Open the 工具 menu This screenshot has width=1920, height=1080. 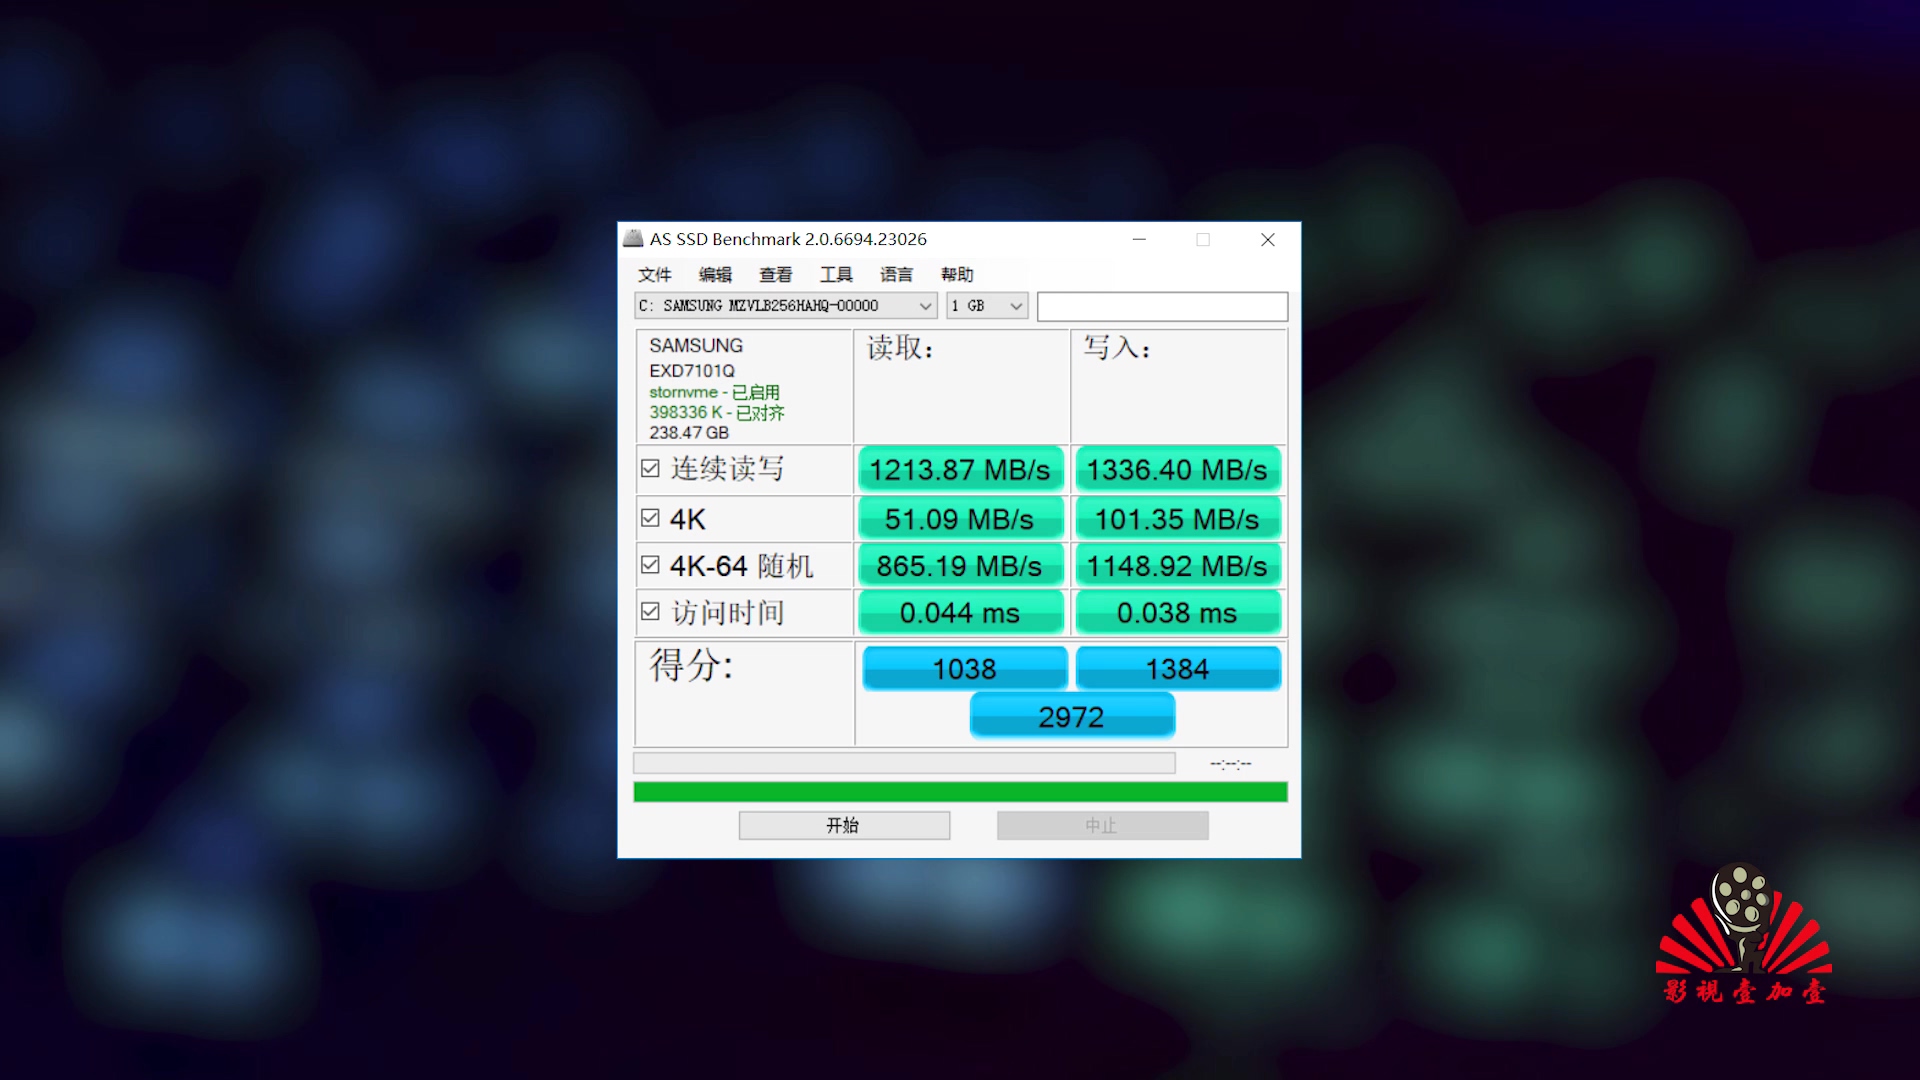coord(836,275)
